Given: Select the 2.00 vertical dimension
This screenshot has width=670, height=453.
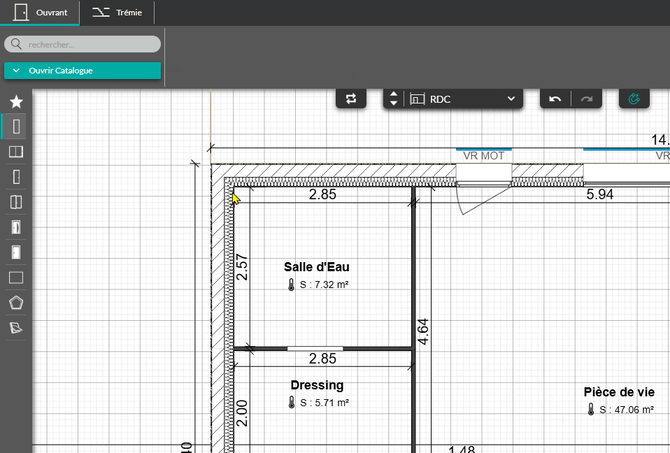Looking at the screenshot, I should pyautogui.click(x=242, y=413).
